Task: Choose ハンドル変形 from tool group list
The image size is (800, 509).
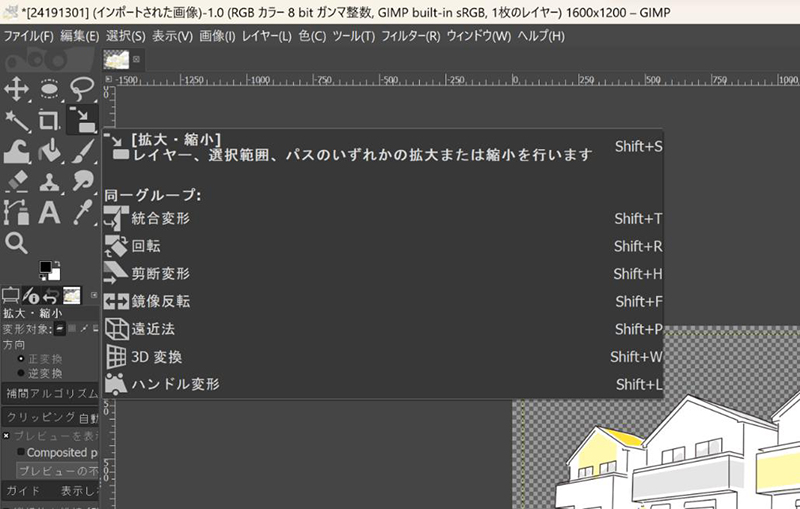Action: [x=383, y=384]
